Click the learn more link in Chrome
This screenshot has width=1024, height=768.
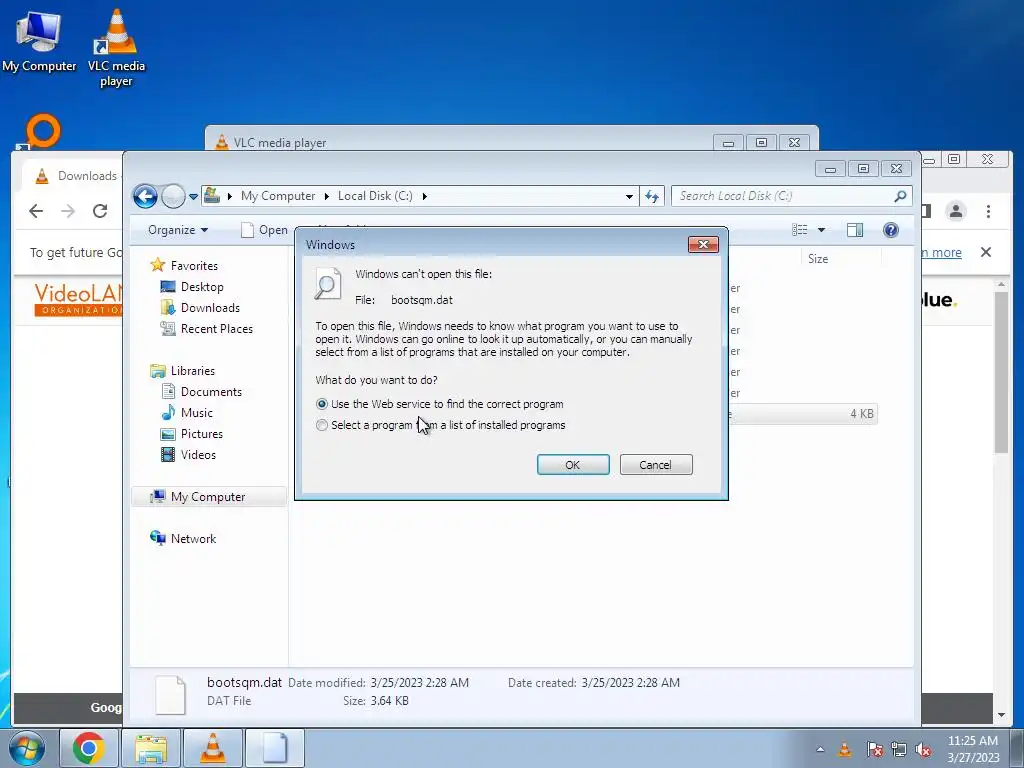[x=941, y=253]
